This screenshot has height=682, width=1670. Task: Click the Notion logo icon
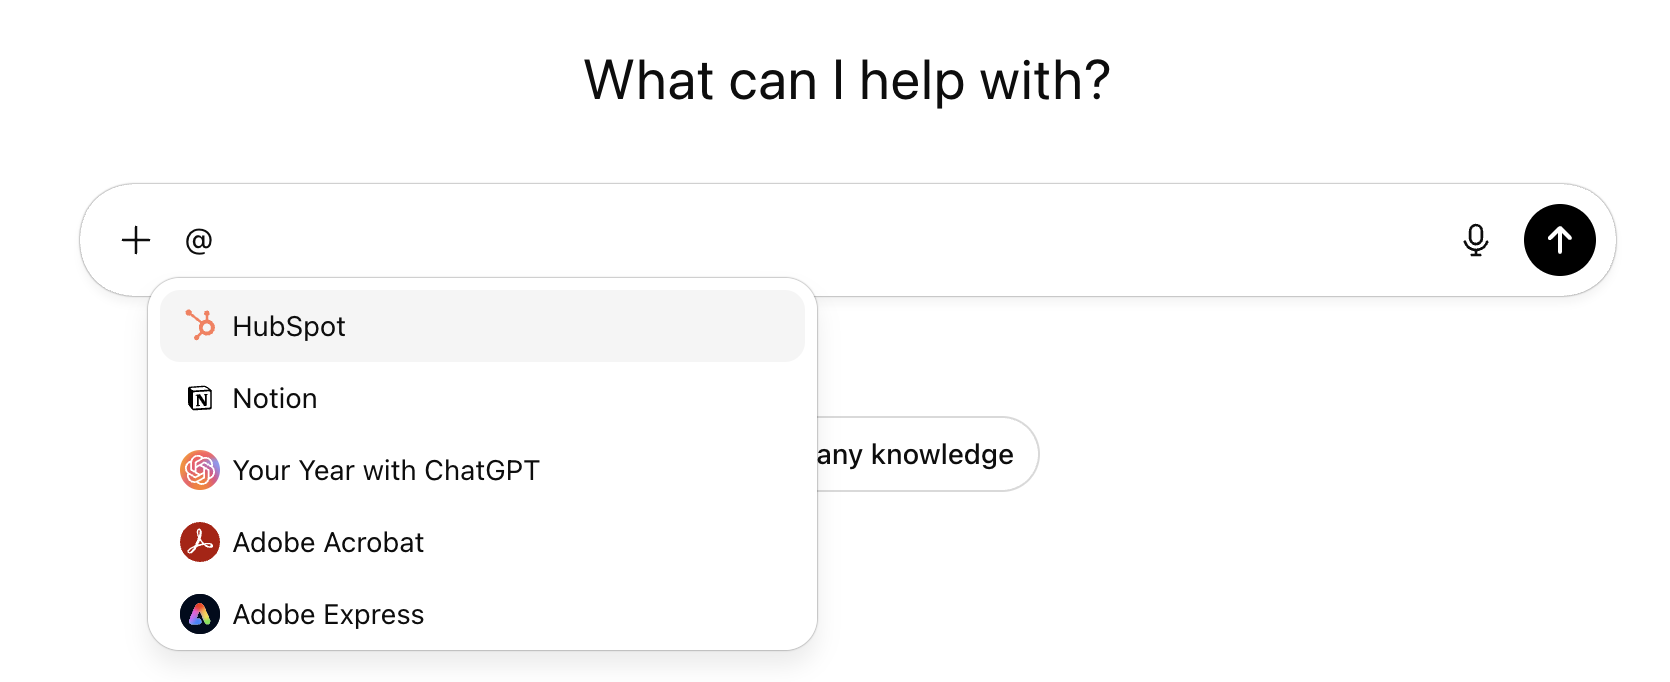(200, 397)
